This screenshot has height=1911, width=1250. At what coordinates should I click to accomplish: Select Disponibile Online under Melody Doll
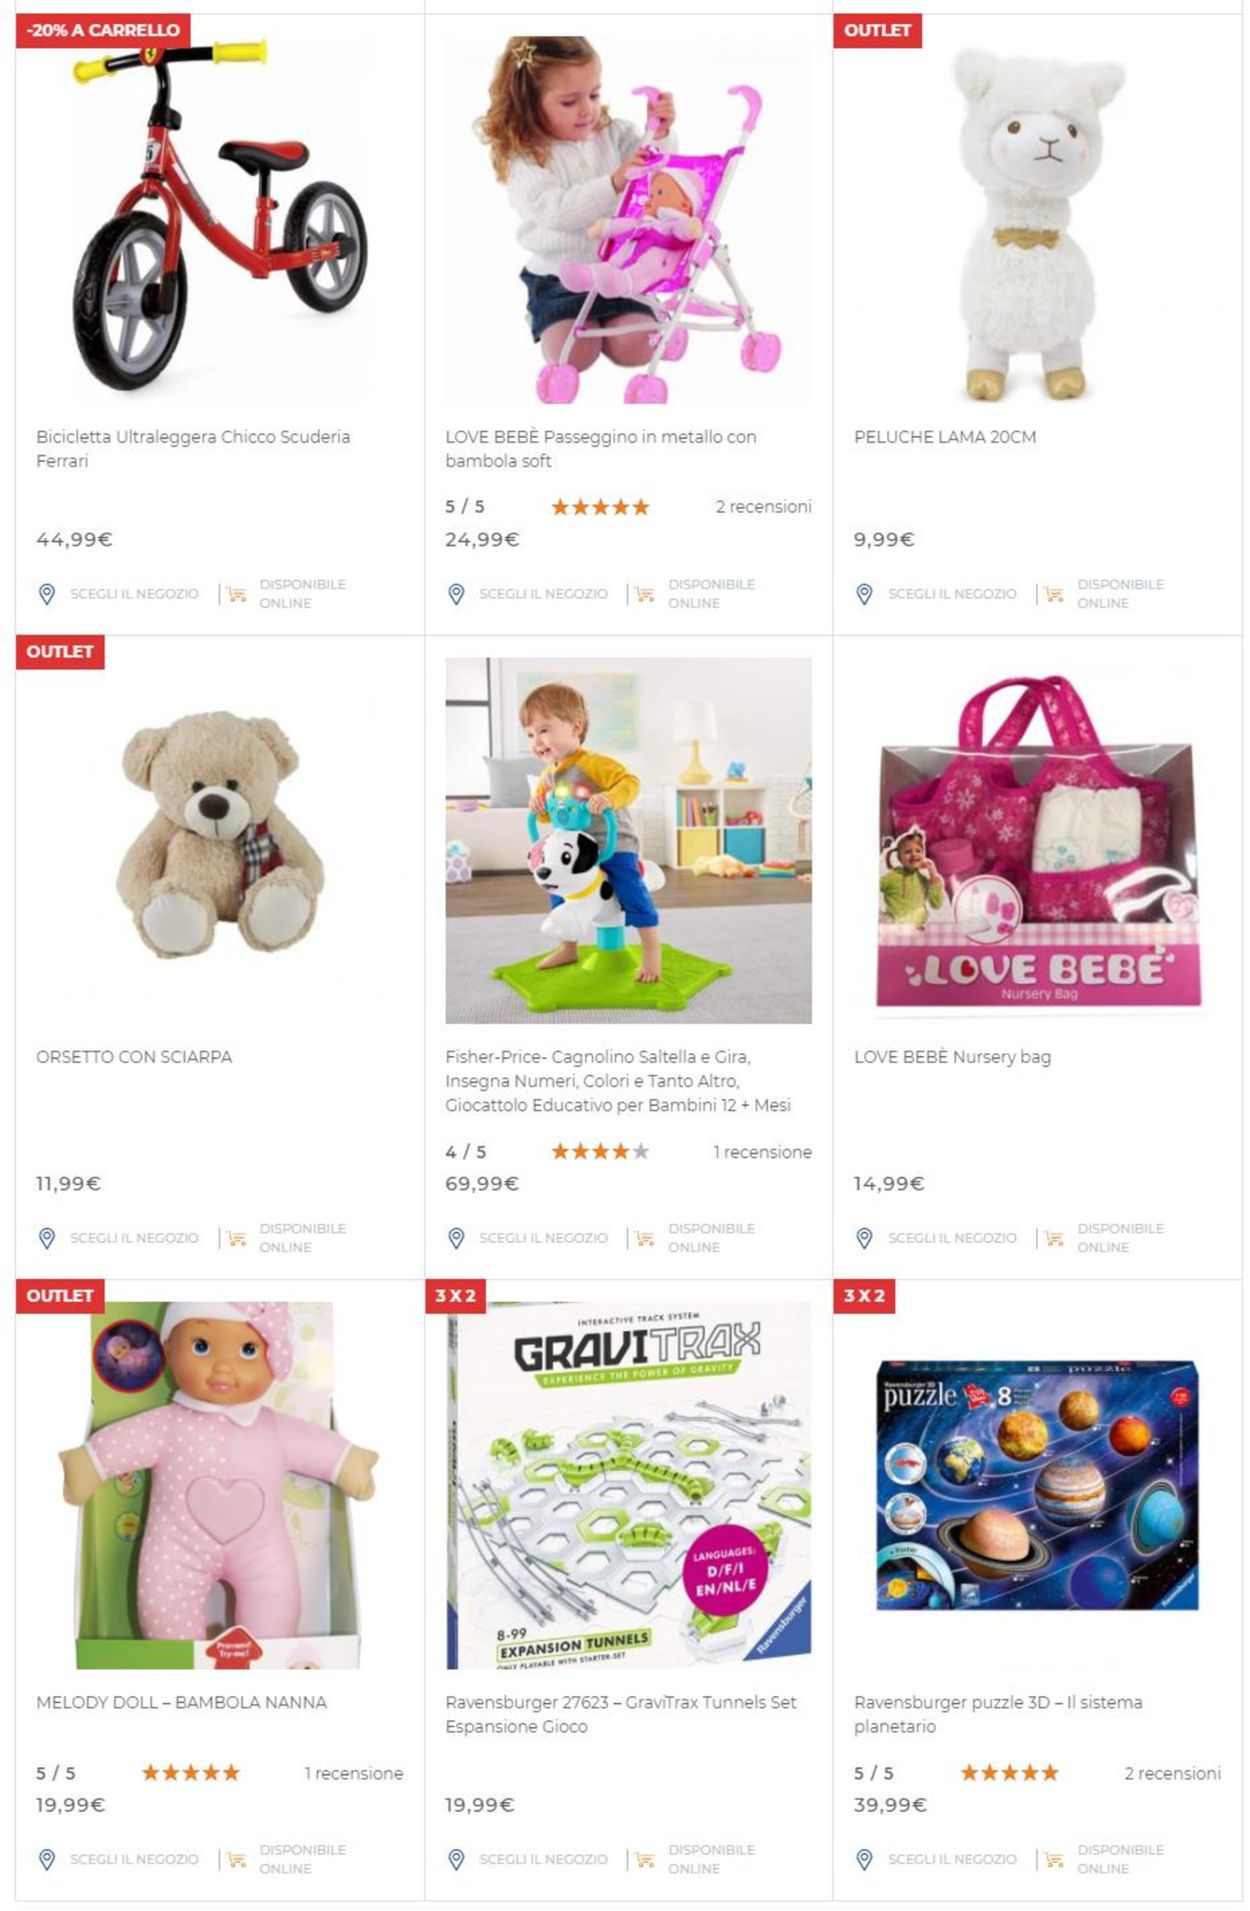pyautogui.click(x=302, y=1859)
